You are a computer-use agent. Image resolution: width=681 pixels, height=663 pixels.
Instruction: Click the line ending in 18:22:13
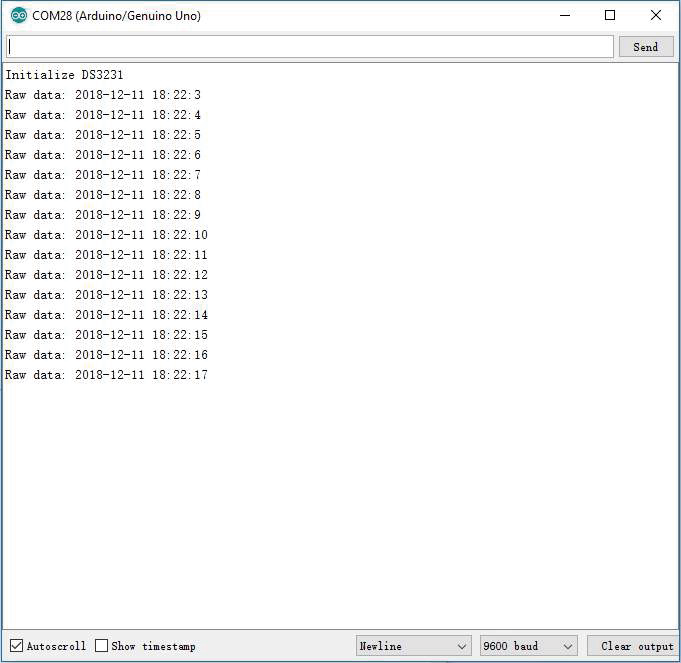point(106,294)
